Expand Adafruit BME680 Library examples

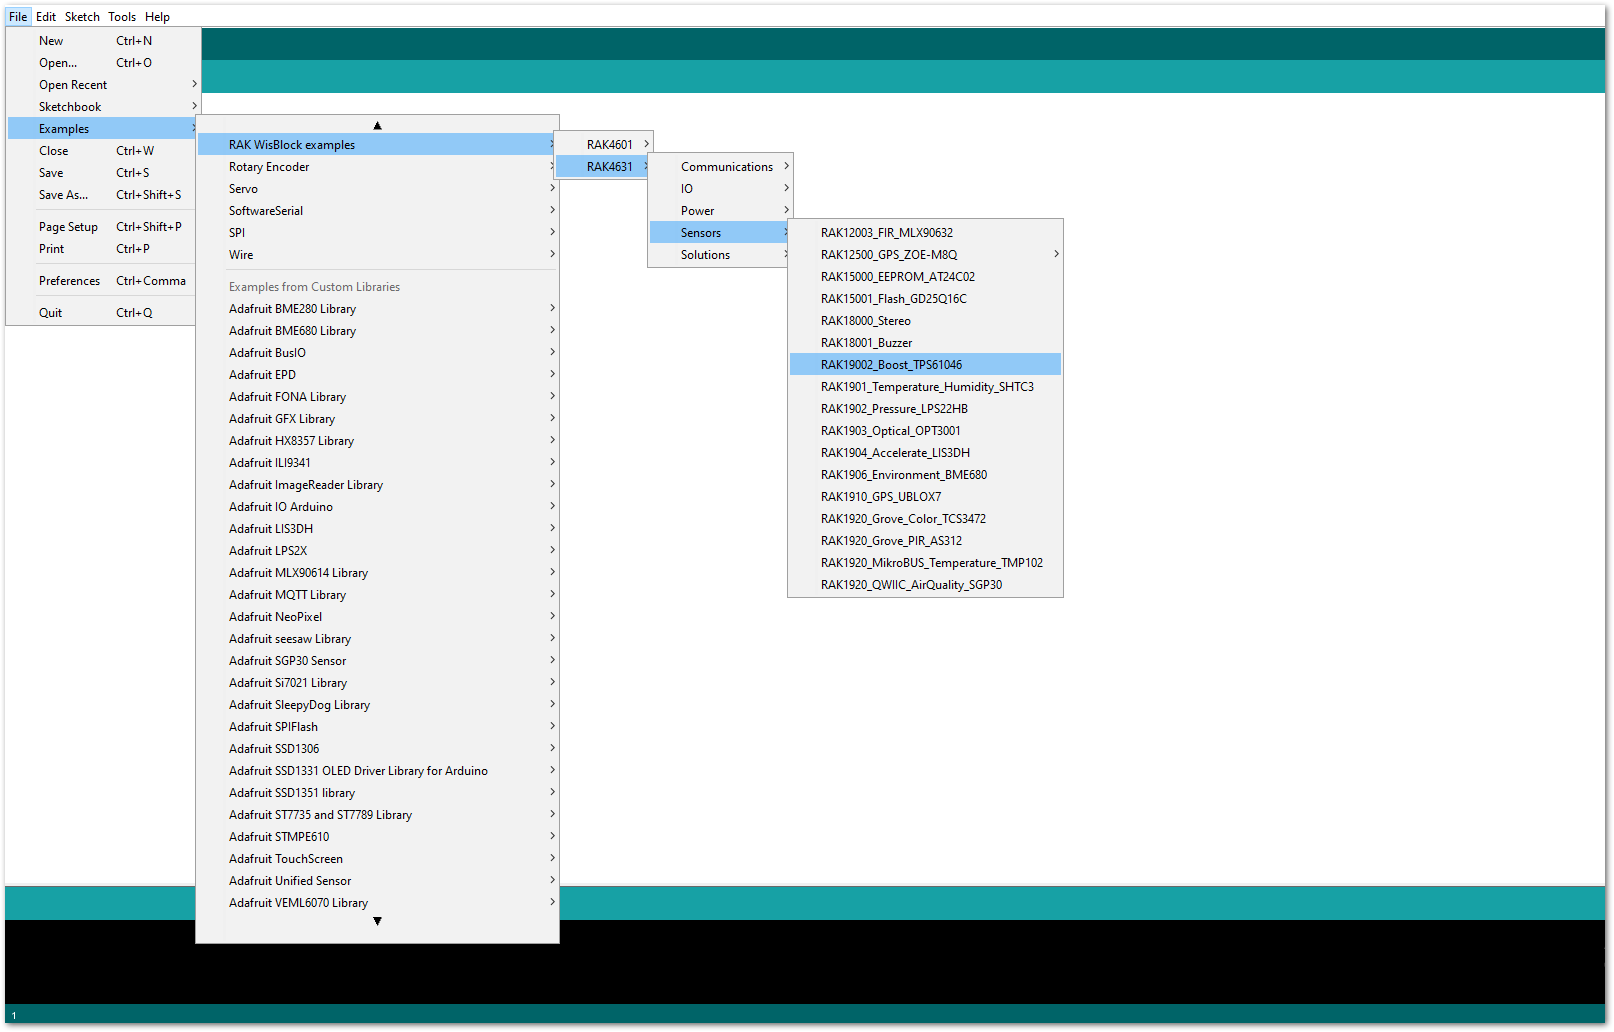tap(377, 331)
